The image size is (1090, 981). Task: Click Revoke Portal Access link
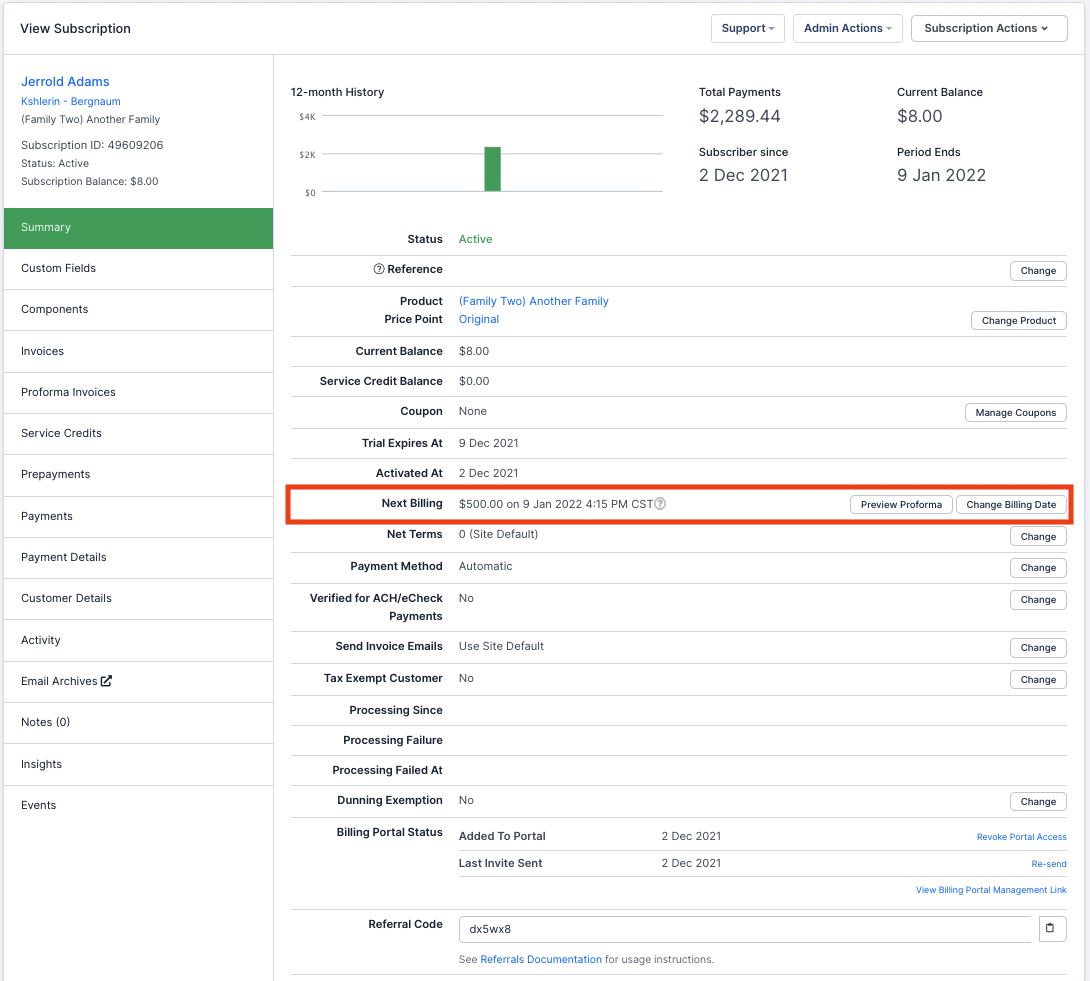[x=1021, y=837]
